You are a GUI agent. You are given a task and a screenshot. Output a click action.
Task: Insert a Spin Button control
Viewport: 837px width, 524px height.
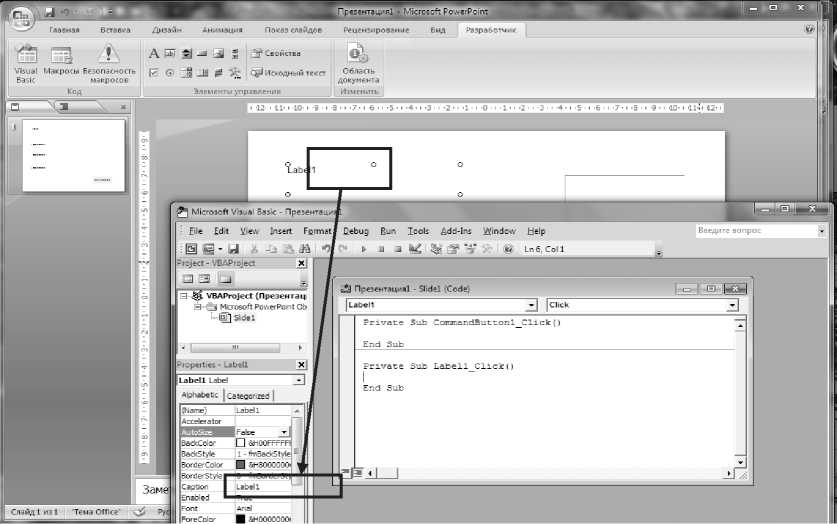click(x=186, y=53)
